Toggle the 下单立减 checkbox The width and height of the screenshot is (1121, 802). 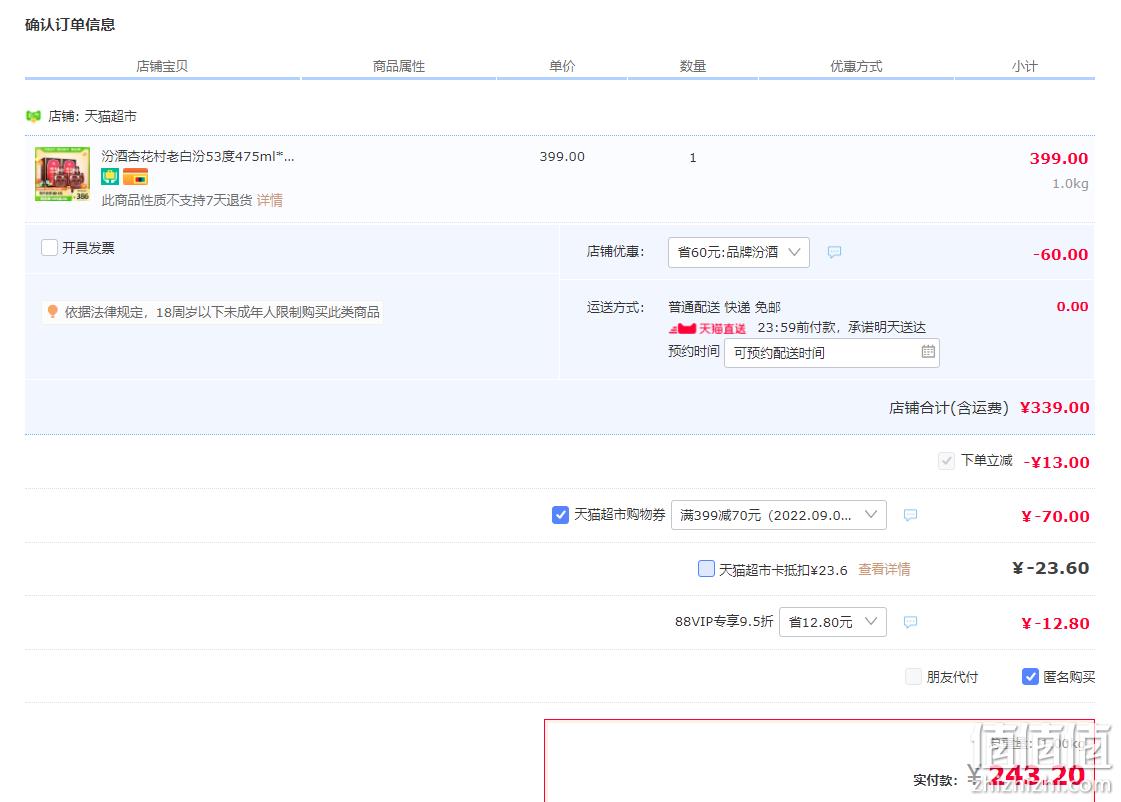pyautogui.click(x=946, y=461)
